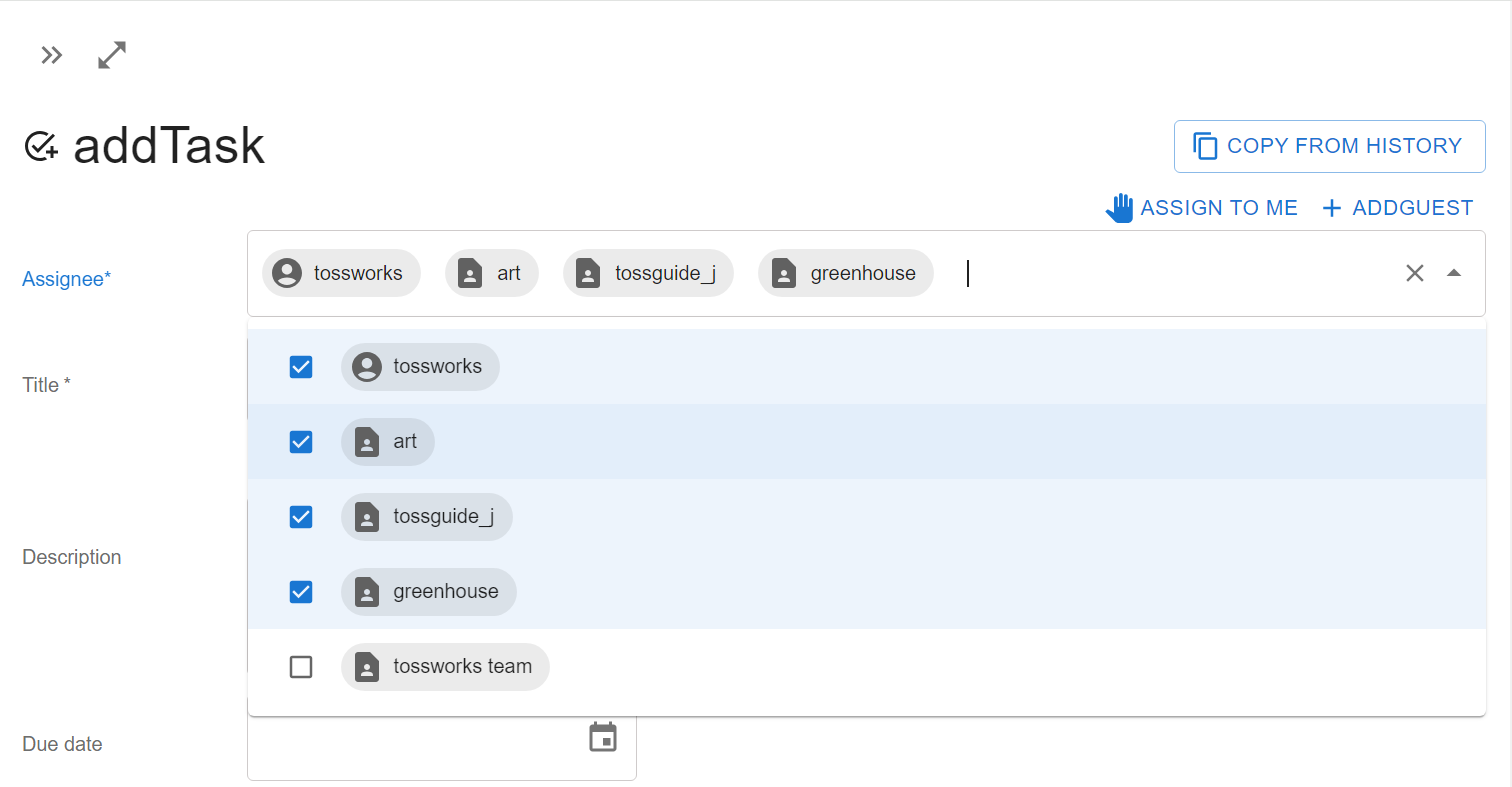
Task: Collapse the side panel with double-chevron icon
Action: coord(51,56)
